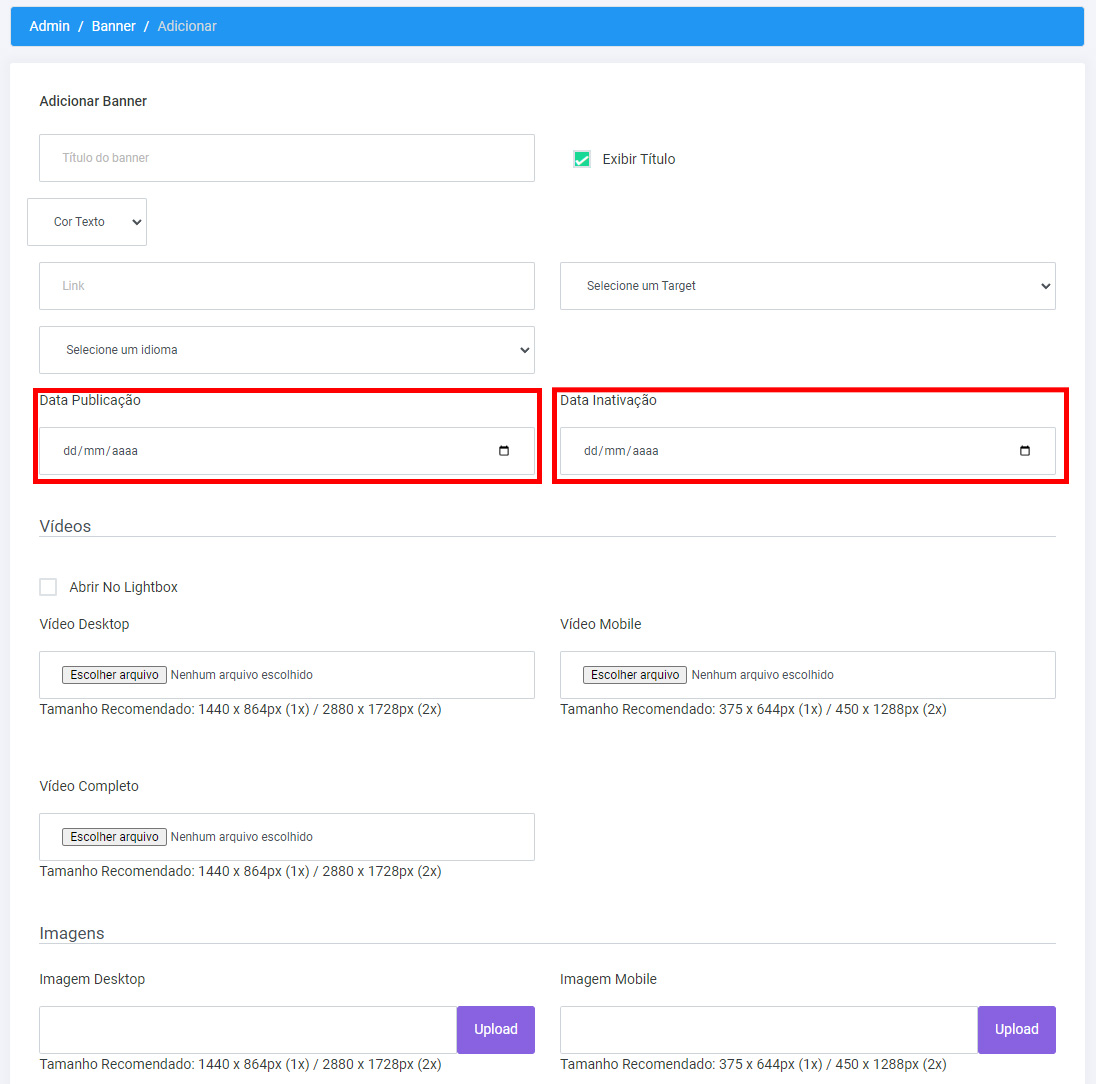1096x1084 pixels.
Task: Choose file for Vídeo Completo
Action: [x=115, y=837]
